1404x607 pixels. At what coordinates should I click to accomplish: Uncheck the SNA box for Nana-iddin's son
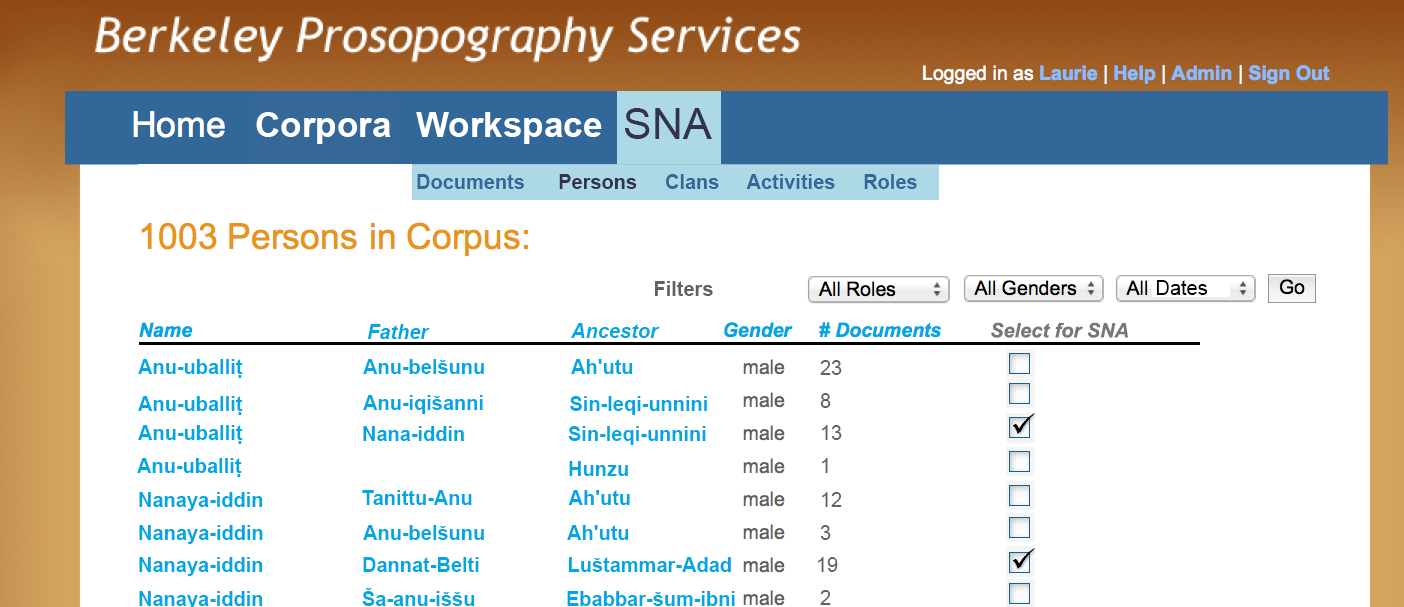tap(1019, 427)
